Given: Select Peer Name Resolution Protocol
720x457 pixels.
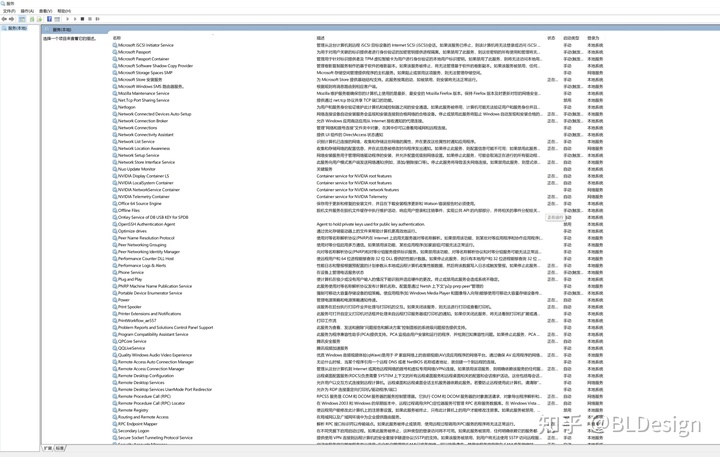Looking at the screenshot, I should point(146,238).
